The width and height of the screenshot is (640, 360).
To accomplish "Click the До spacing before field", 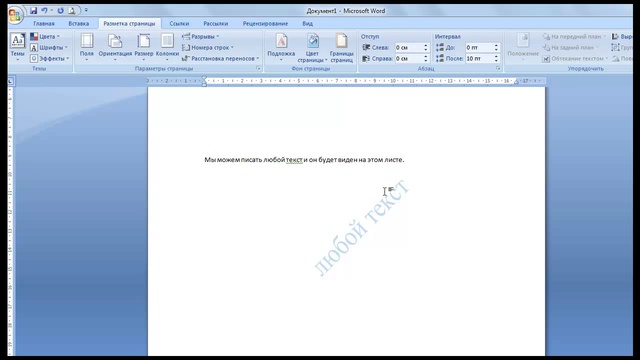I will pos(479,48).
